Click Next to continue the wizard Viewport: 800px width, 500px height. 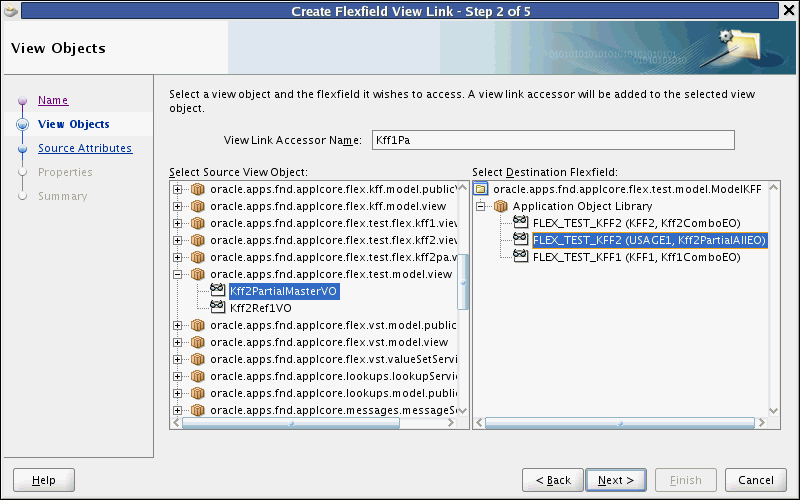pyautogui.click(x=616, y=480)
